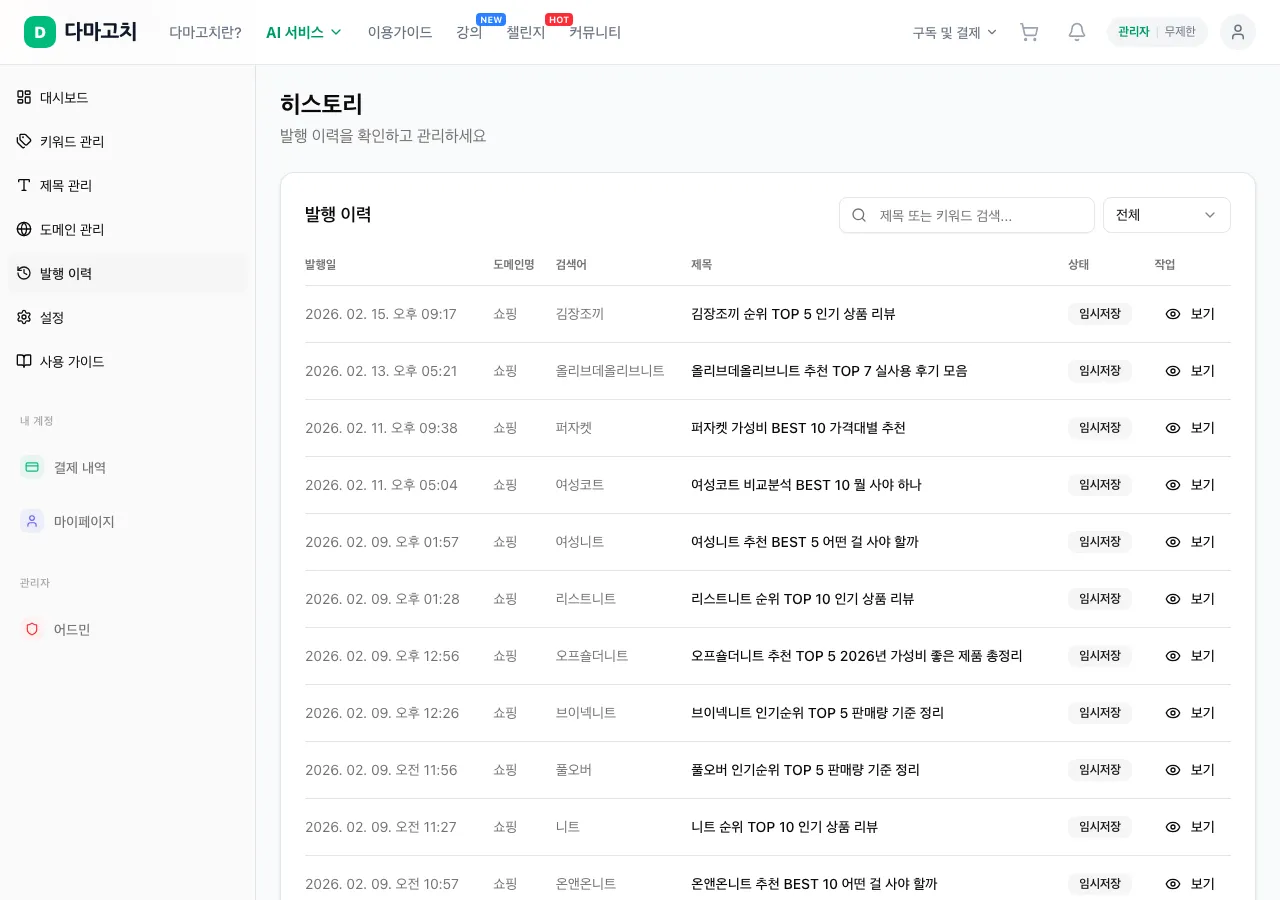Click the 제목 관리 T icon

click(x=24, y=185)
